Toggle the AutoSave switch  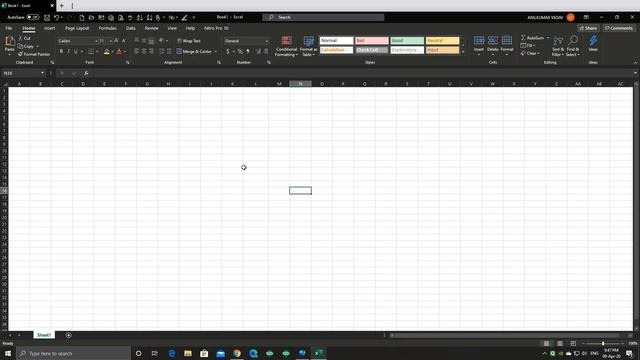point(33,17)
